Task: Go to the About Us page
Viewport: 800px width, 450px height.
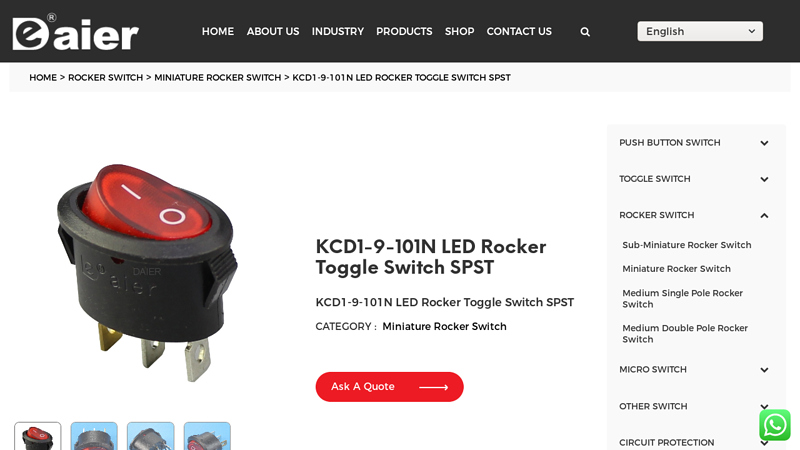Action: [273, 32]
